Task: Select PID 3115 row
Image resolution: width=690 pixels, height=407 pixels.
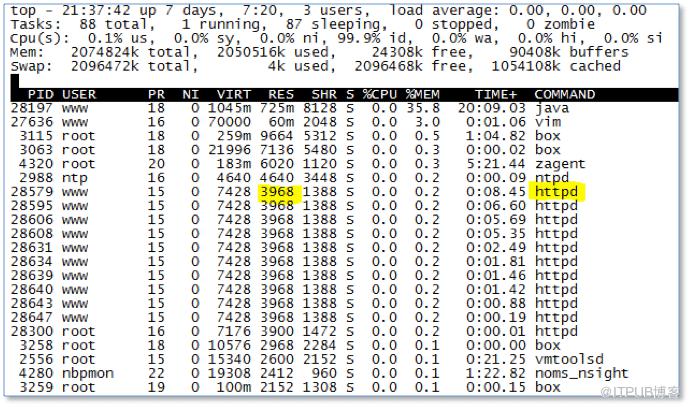Action: coord(344,136)
